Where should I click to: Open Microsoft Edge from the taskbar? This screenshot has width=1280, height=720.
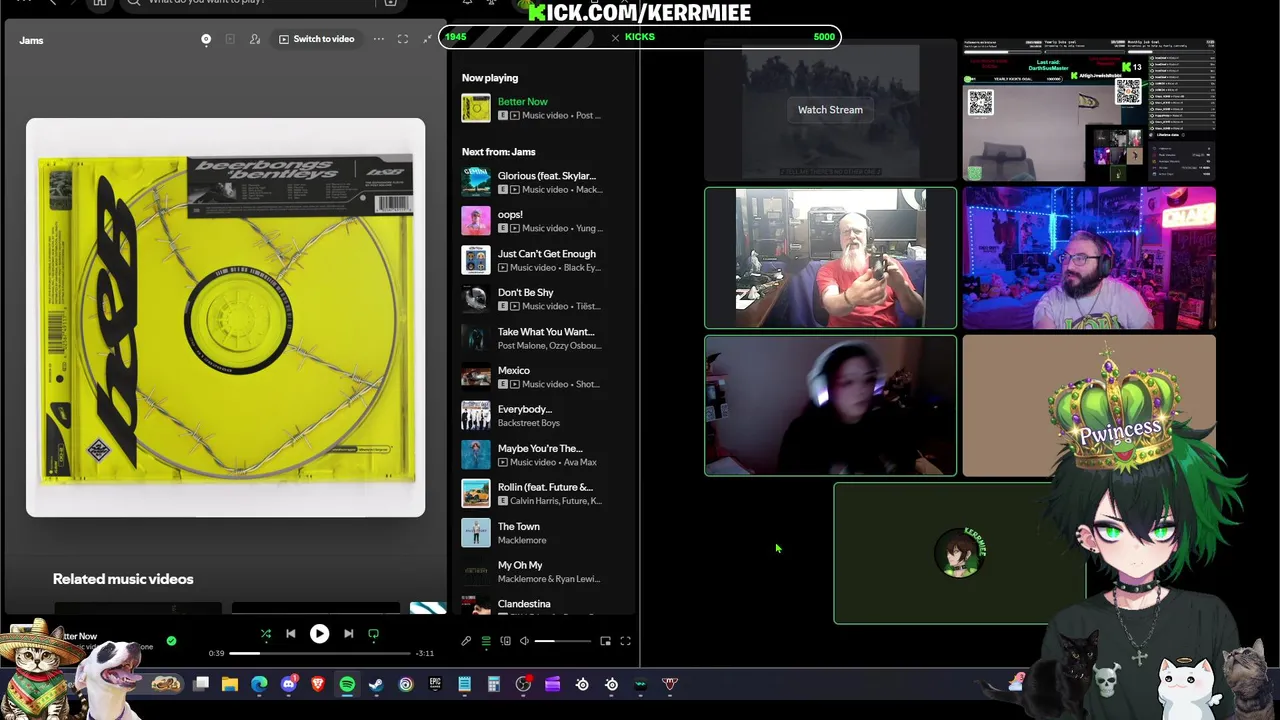pos(259,684)
